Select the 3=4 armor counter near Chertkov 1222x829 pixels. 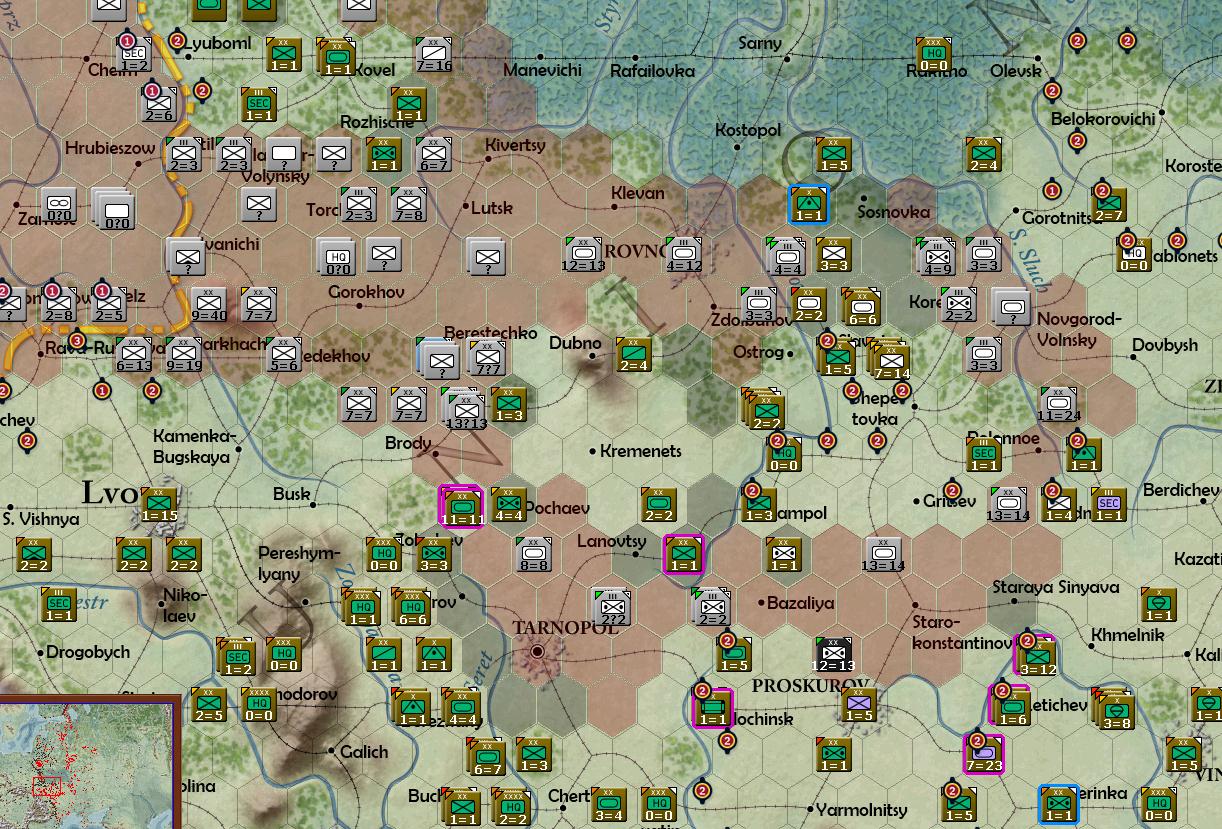[609, 804]
